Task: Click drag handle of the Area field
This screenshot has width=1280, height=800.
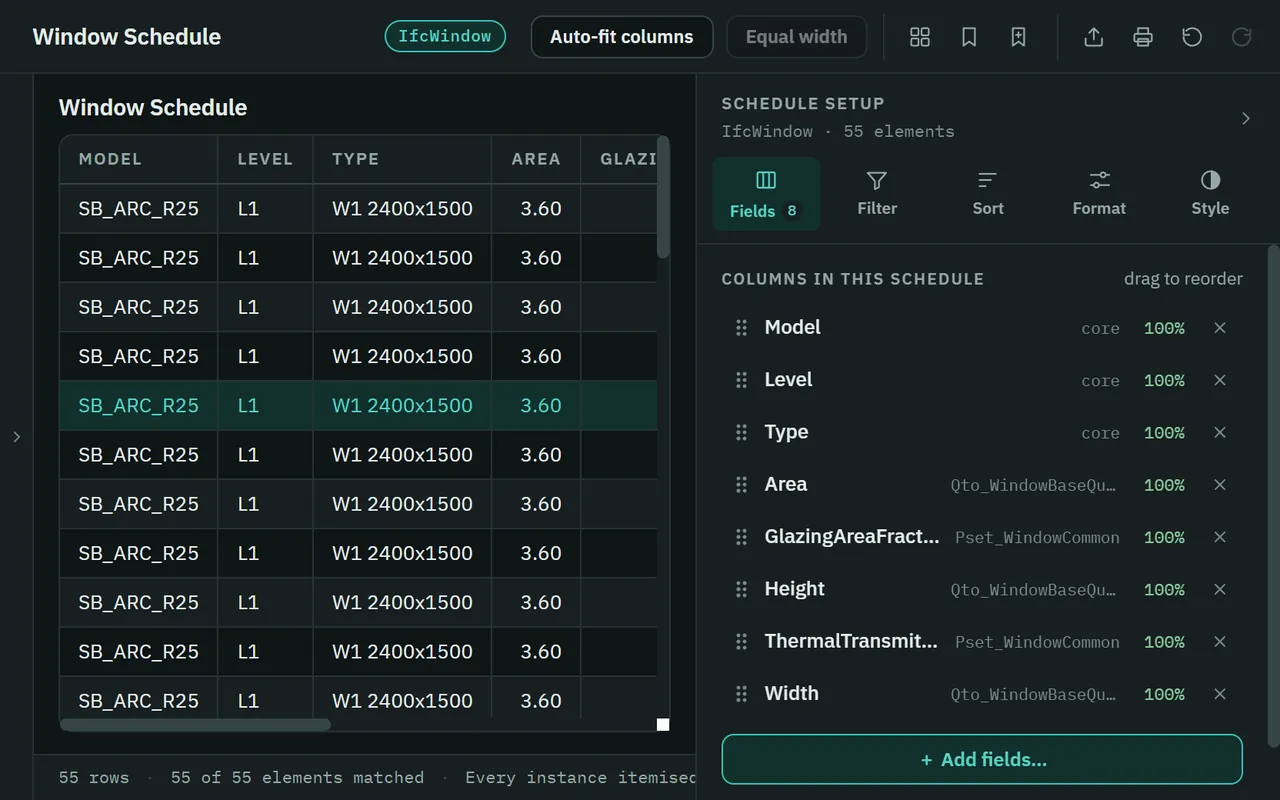Action: tap(742, 485)
